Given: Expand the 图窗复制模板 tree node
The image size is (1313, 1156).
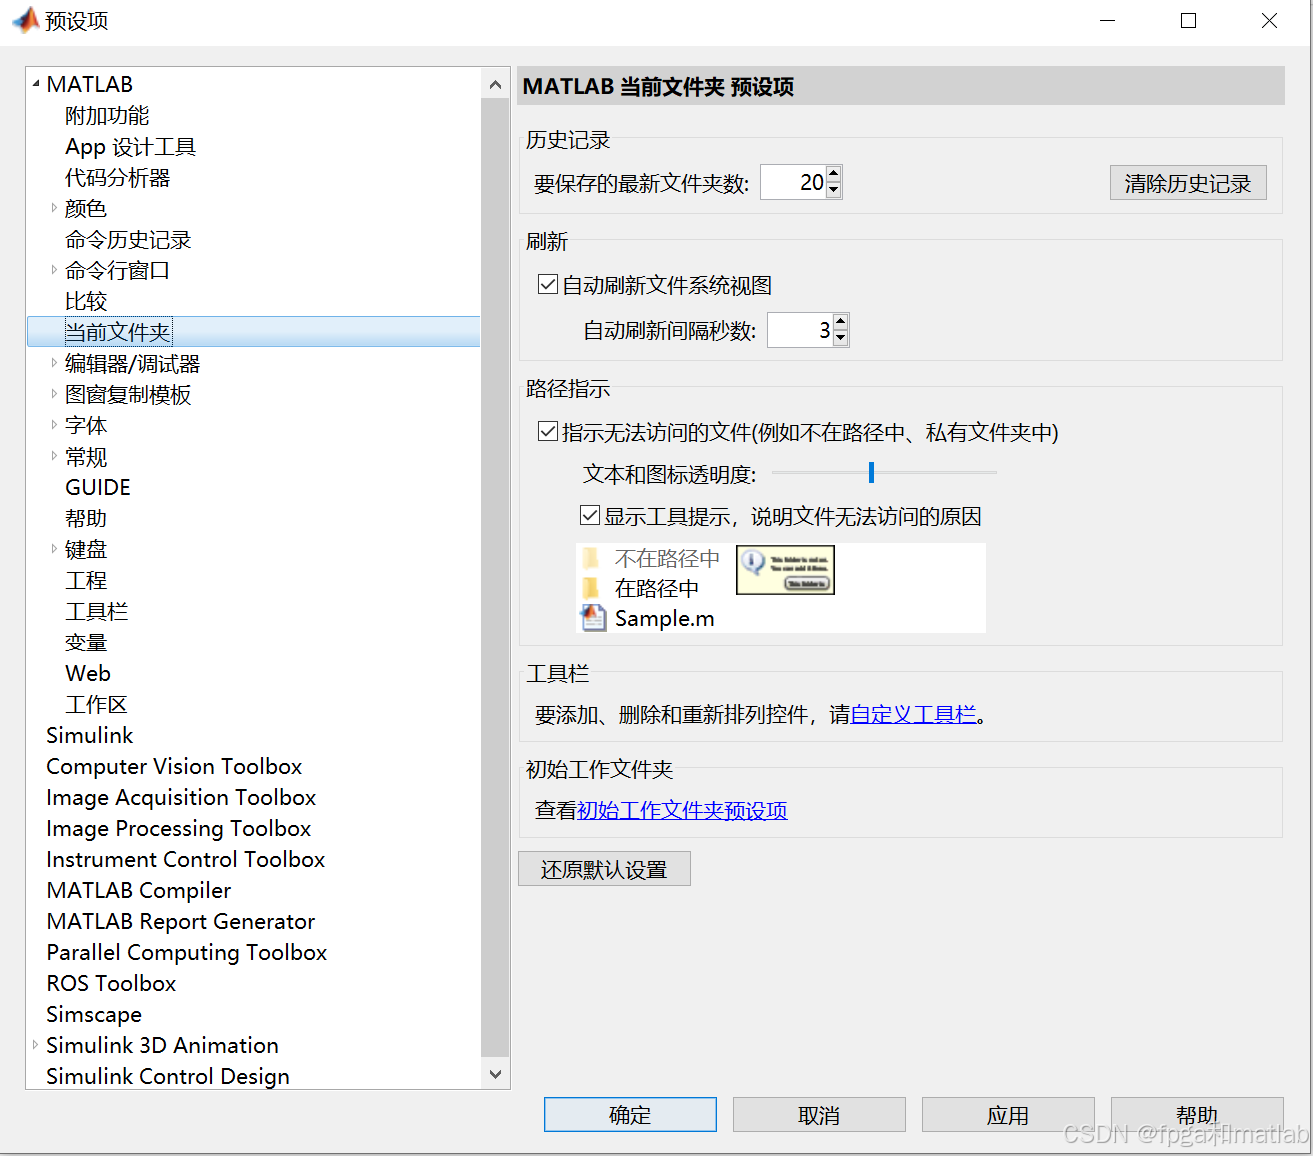Looking at the screenshot, I should [54, 394].
